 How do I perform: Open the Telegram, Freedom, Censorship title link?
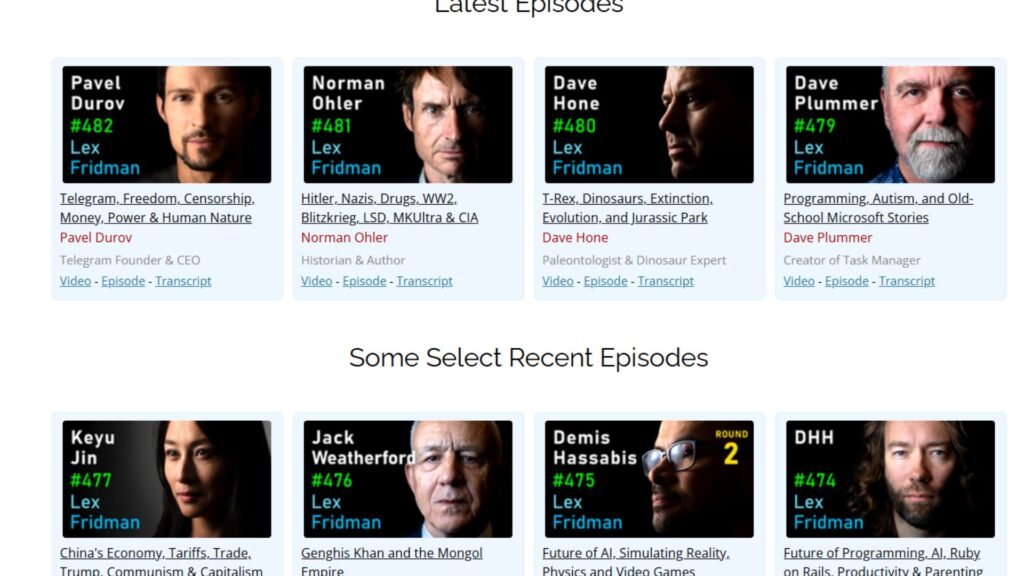point(157,208)
